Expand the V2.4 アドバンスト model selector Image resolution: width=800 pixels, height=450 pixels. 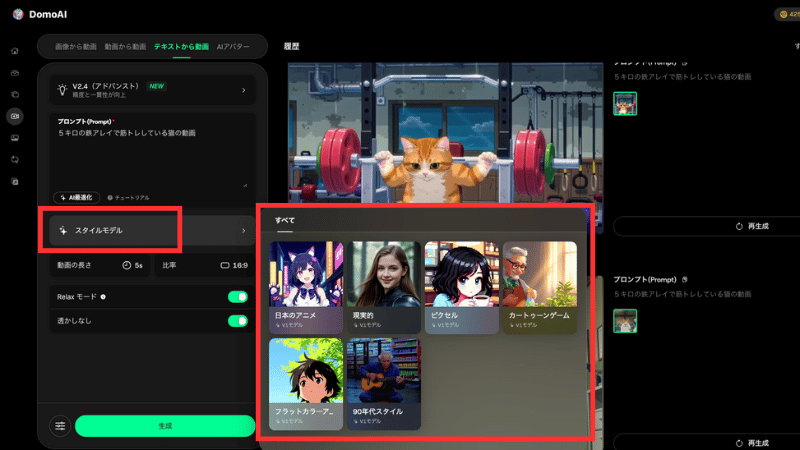click(x=150, y=90)
